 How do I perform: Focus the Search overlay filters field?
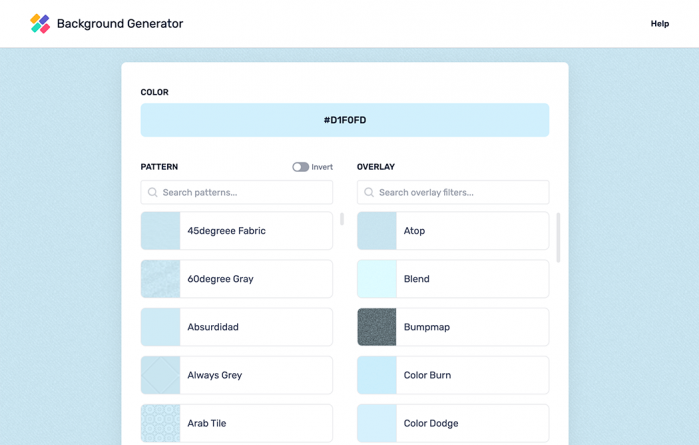pyautogui.click(x=460, y=192)
